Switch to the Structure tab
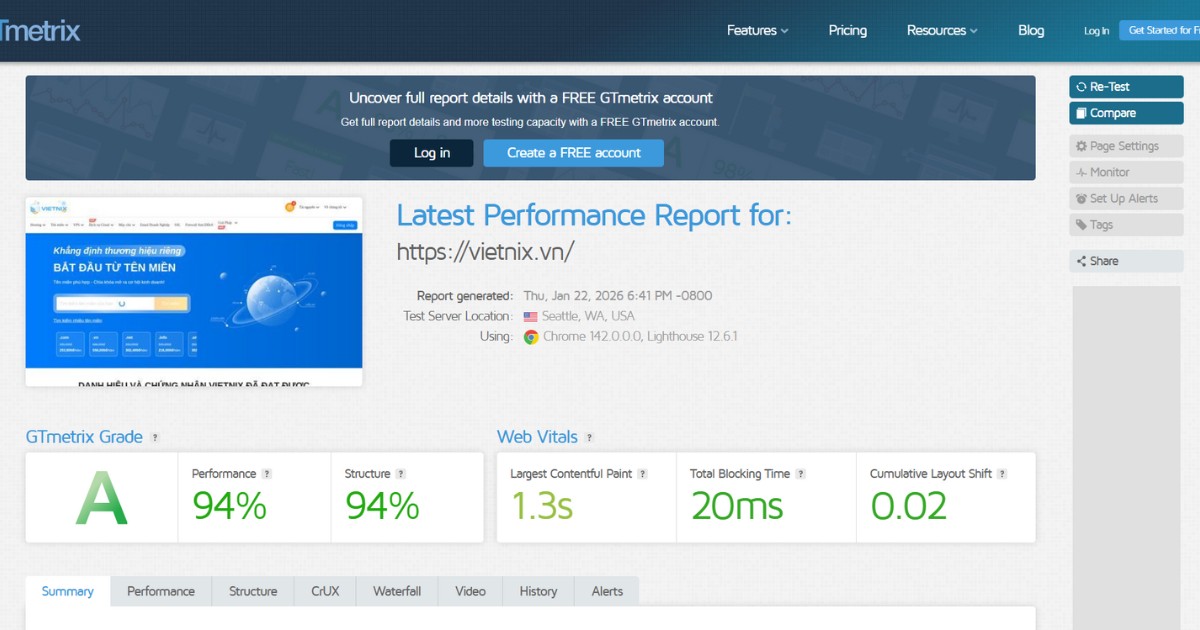This screenshot has height=630, width=1200. tap(253, 591)
